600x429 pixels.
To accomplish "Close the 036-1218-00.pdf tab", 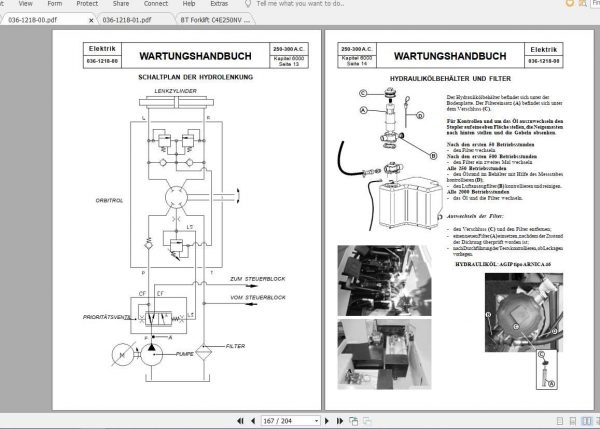I will tap(91, 20).
